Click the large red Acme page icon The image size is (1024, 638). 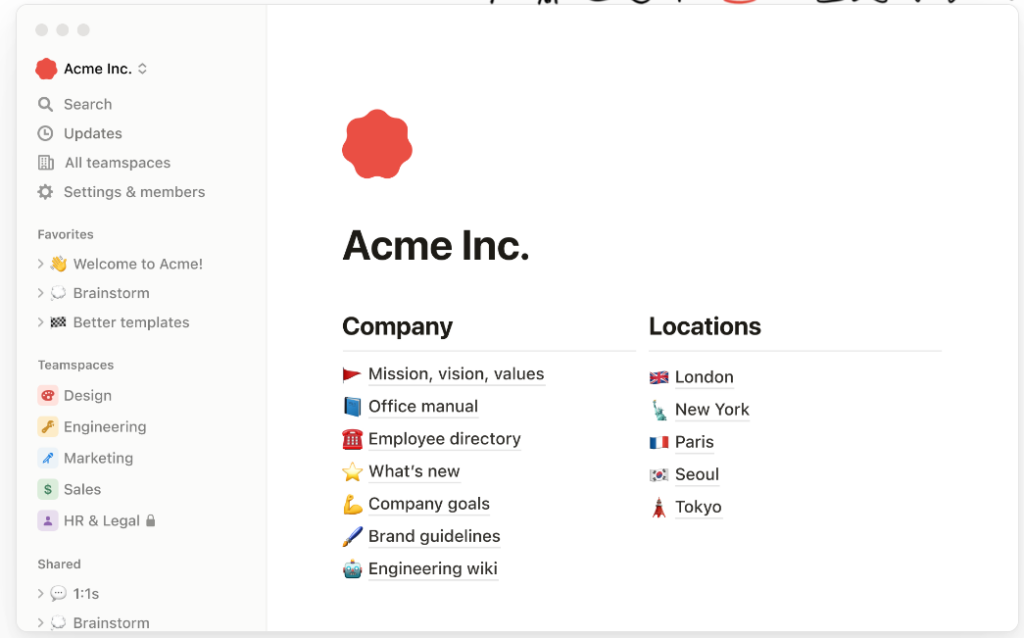377,146
